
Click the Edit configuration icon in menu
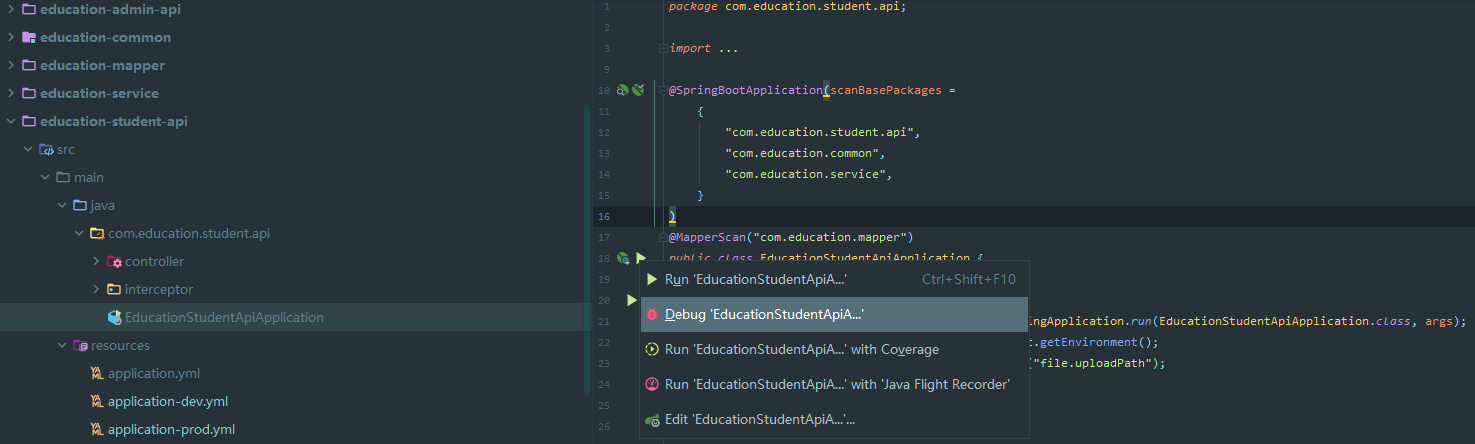click(652, 420)
